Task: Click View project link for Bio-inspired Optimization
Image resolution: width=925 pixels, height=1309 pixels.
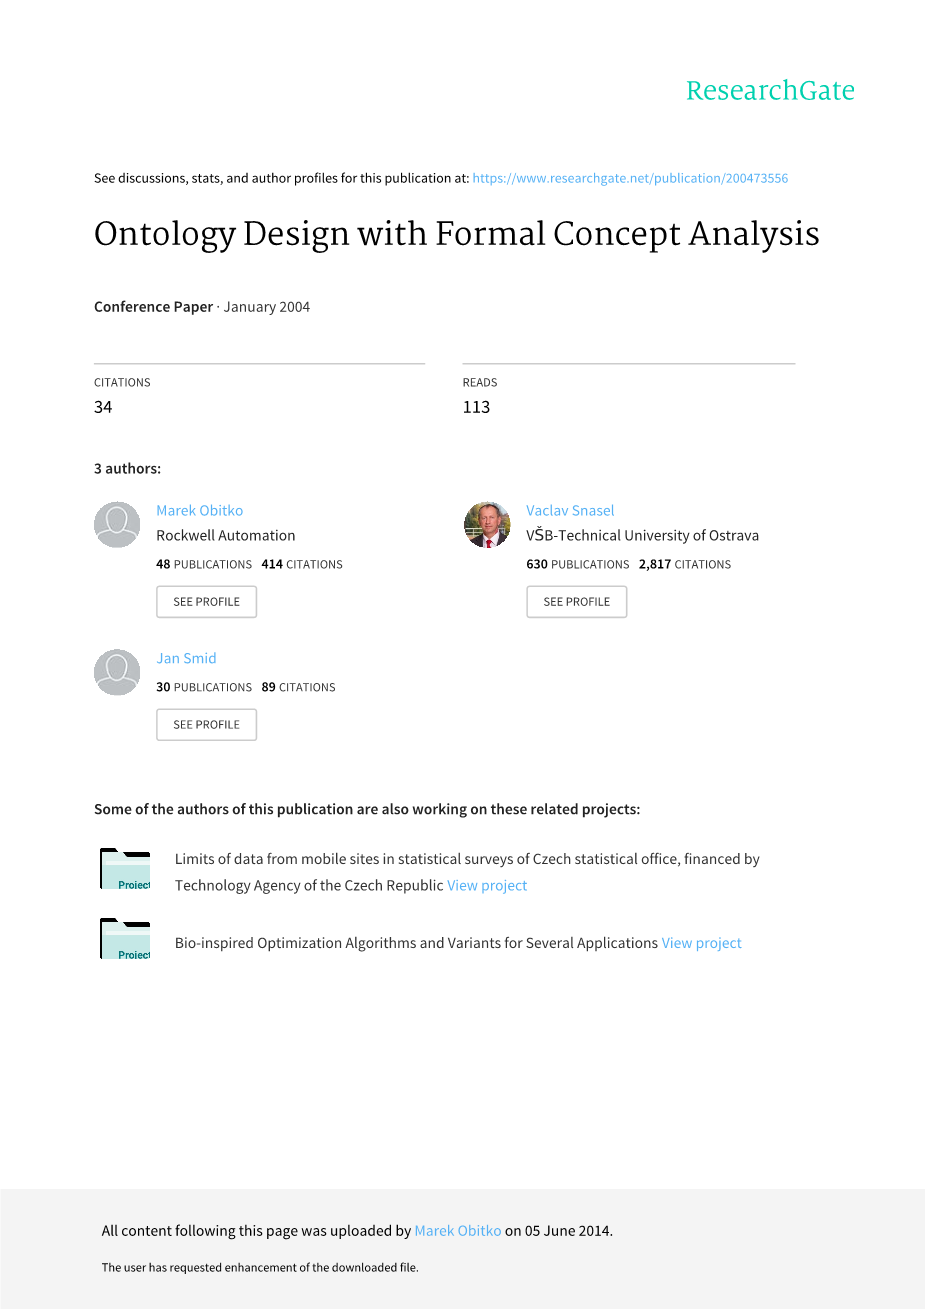Action: coord(701,943)
